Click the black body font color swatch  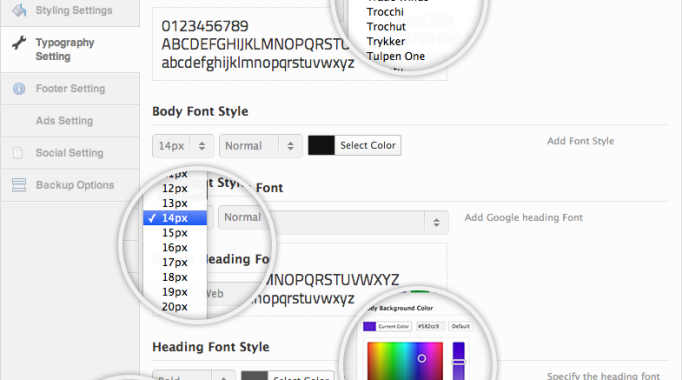pyautogui.click(x=321, y=146)
